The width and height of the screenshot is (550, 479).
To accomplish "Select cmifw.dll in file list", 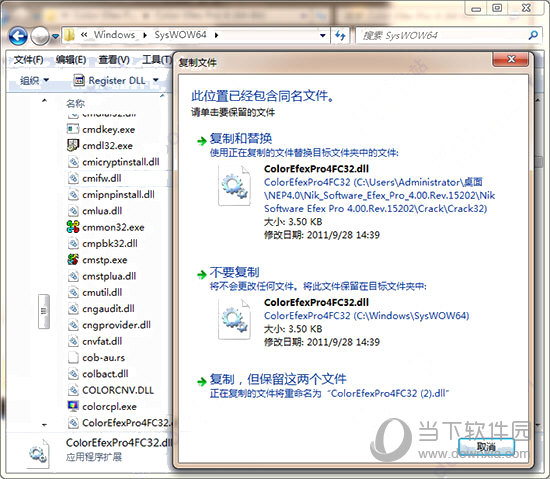I will tap(94, 178).
